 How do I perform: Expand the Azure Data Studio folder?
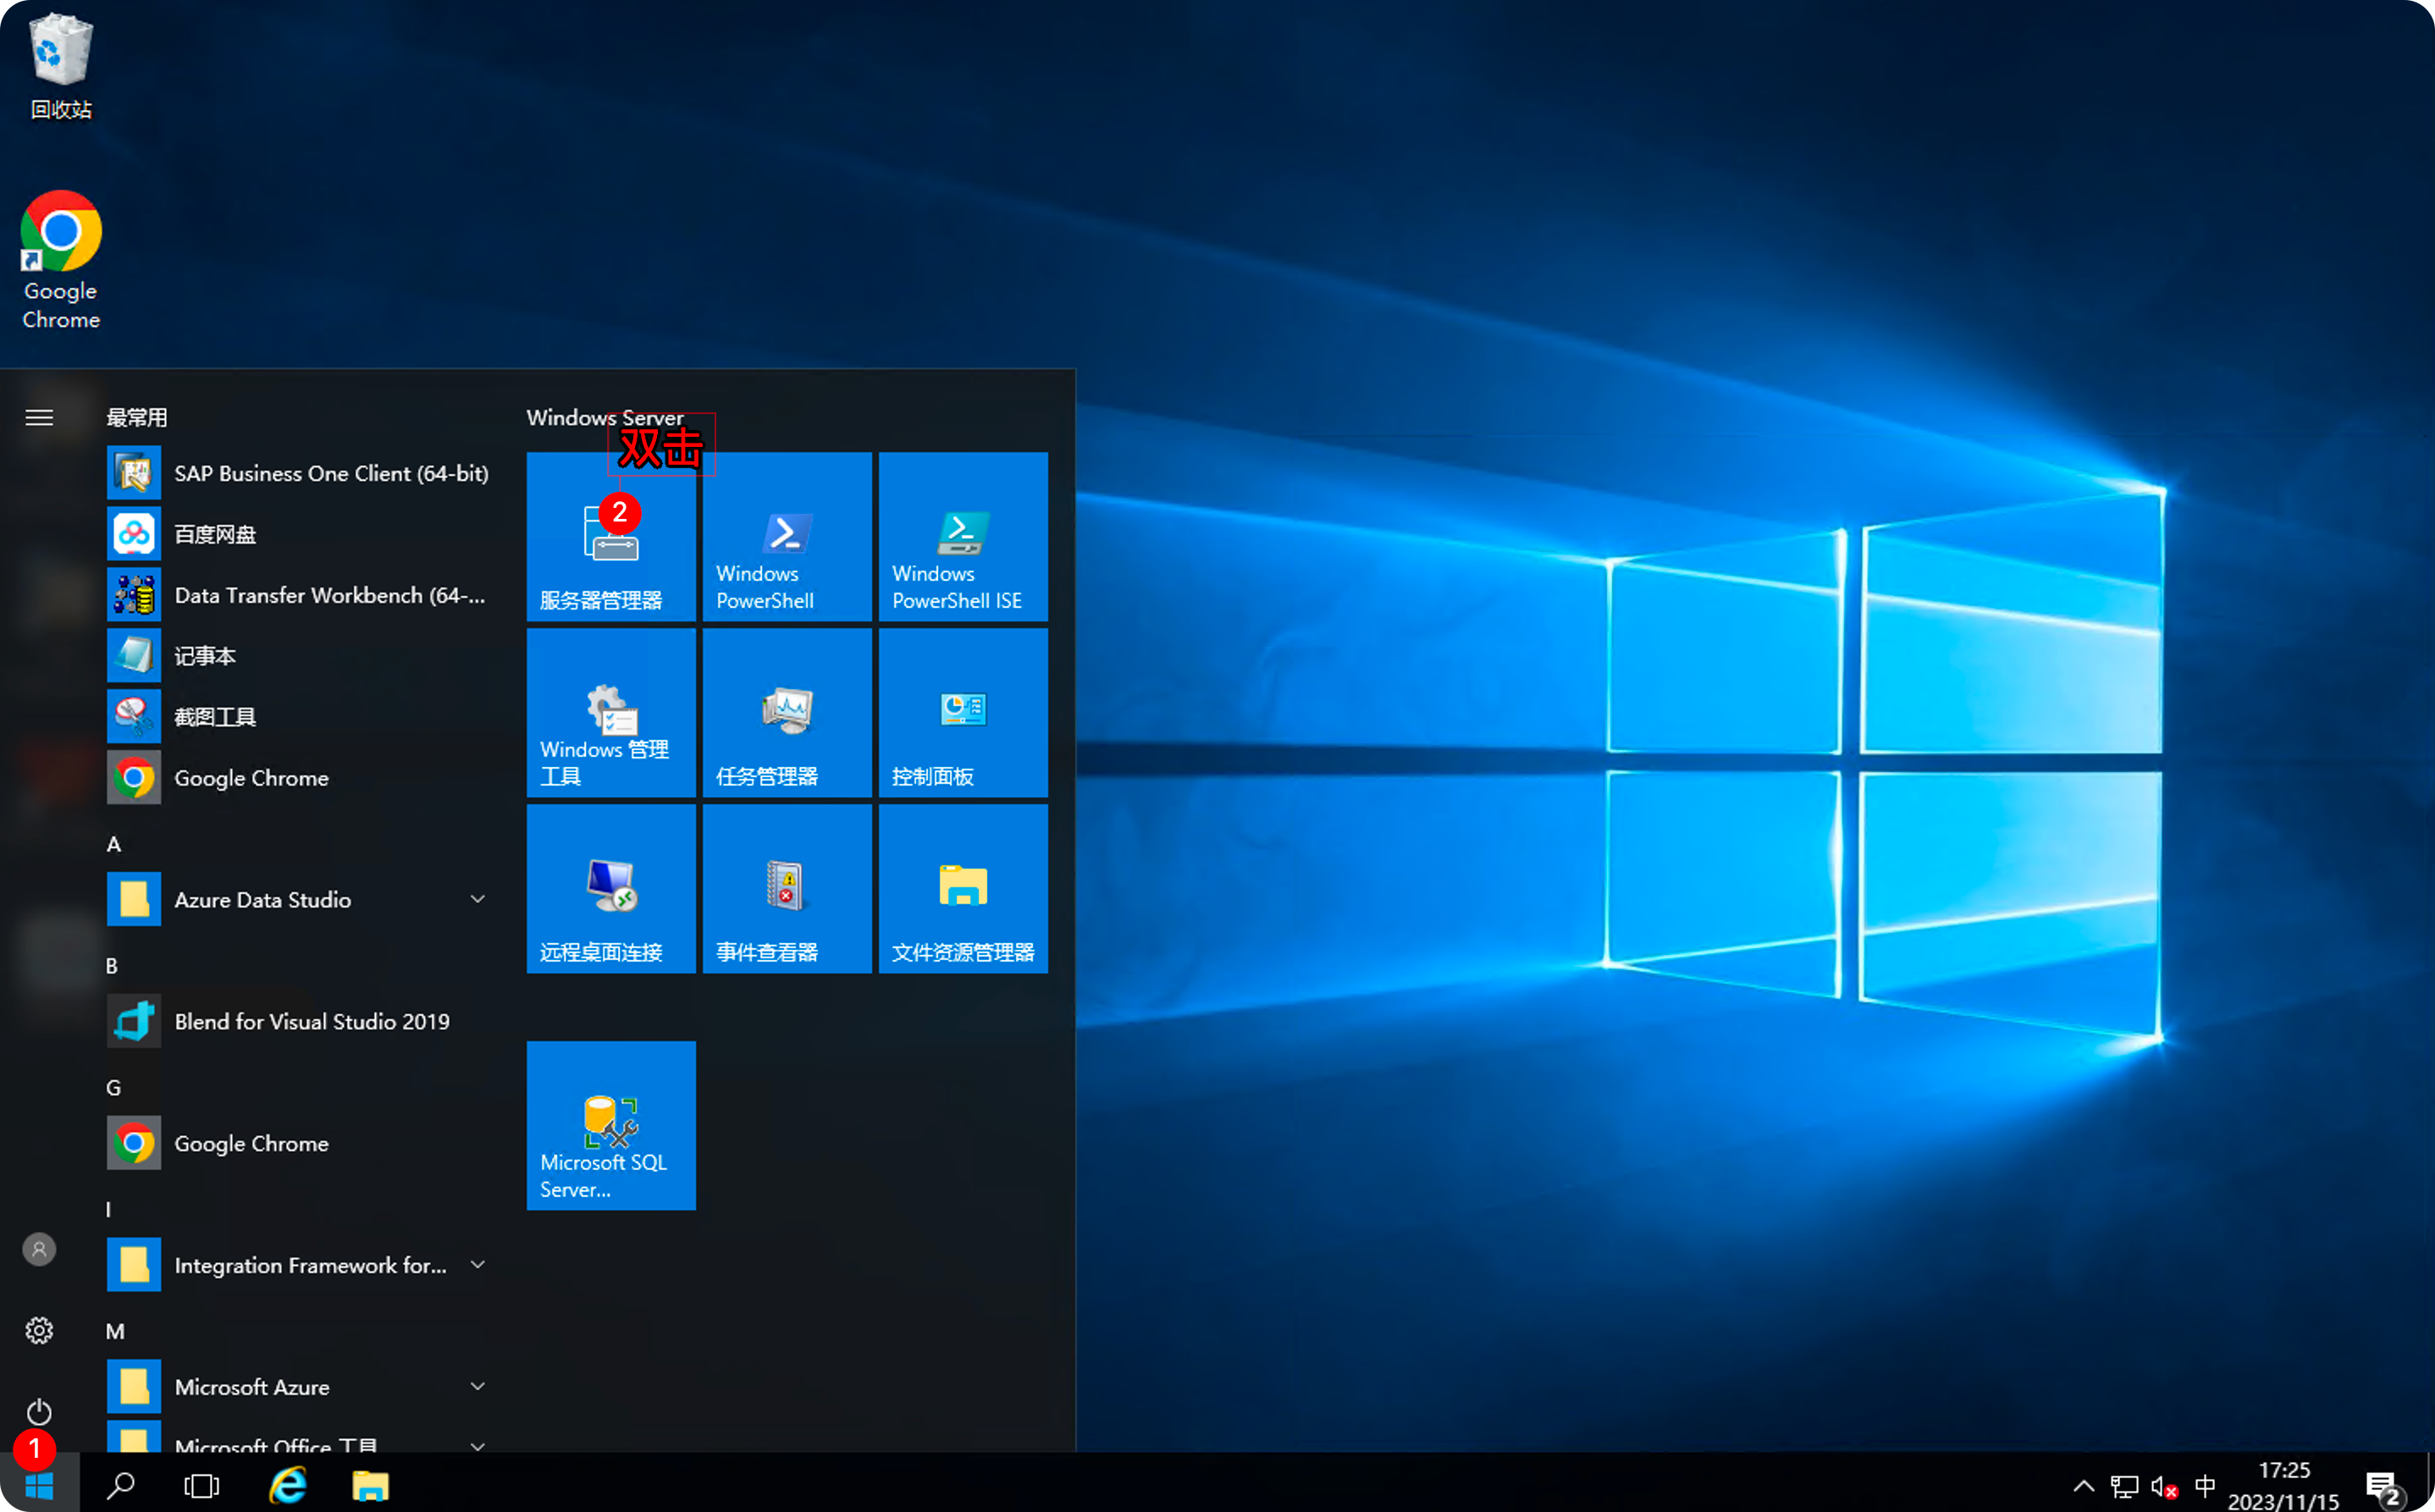[300, 899]
